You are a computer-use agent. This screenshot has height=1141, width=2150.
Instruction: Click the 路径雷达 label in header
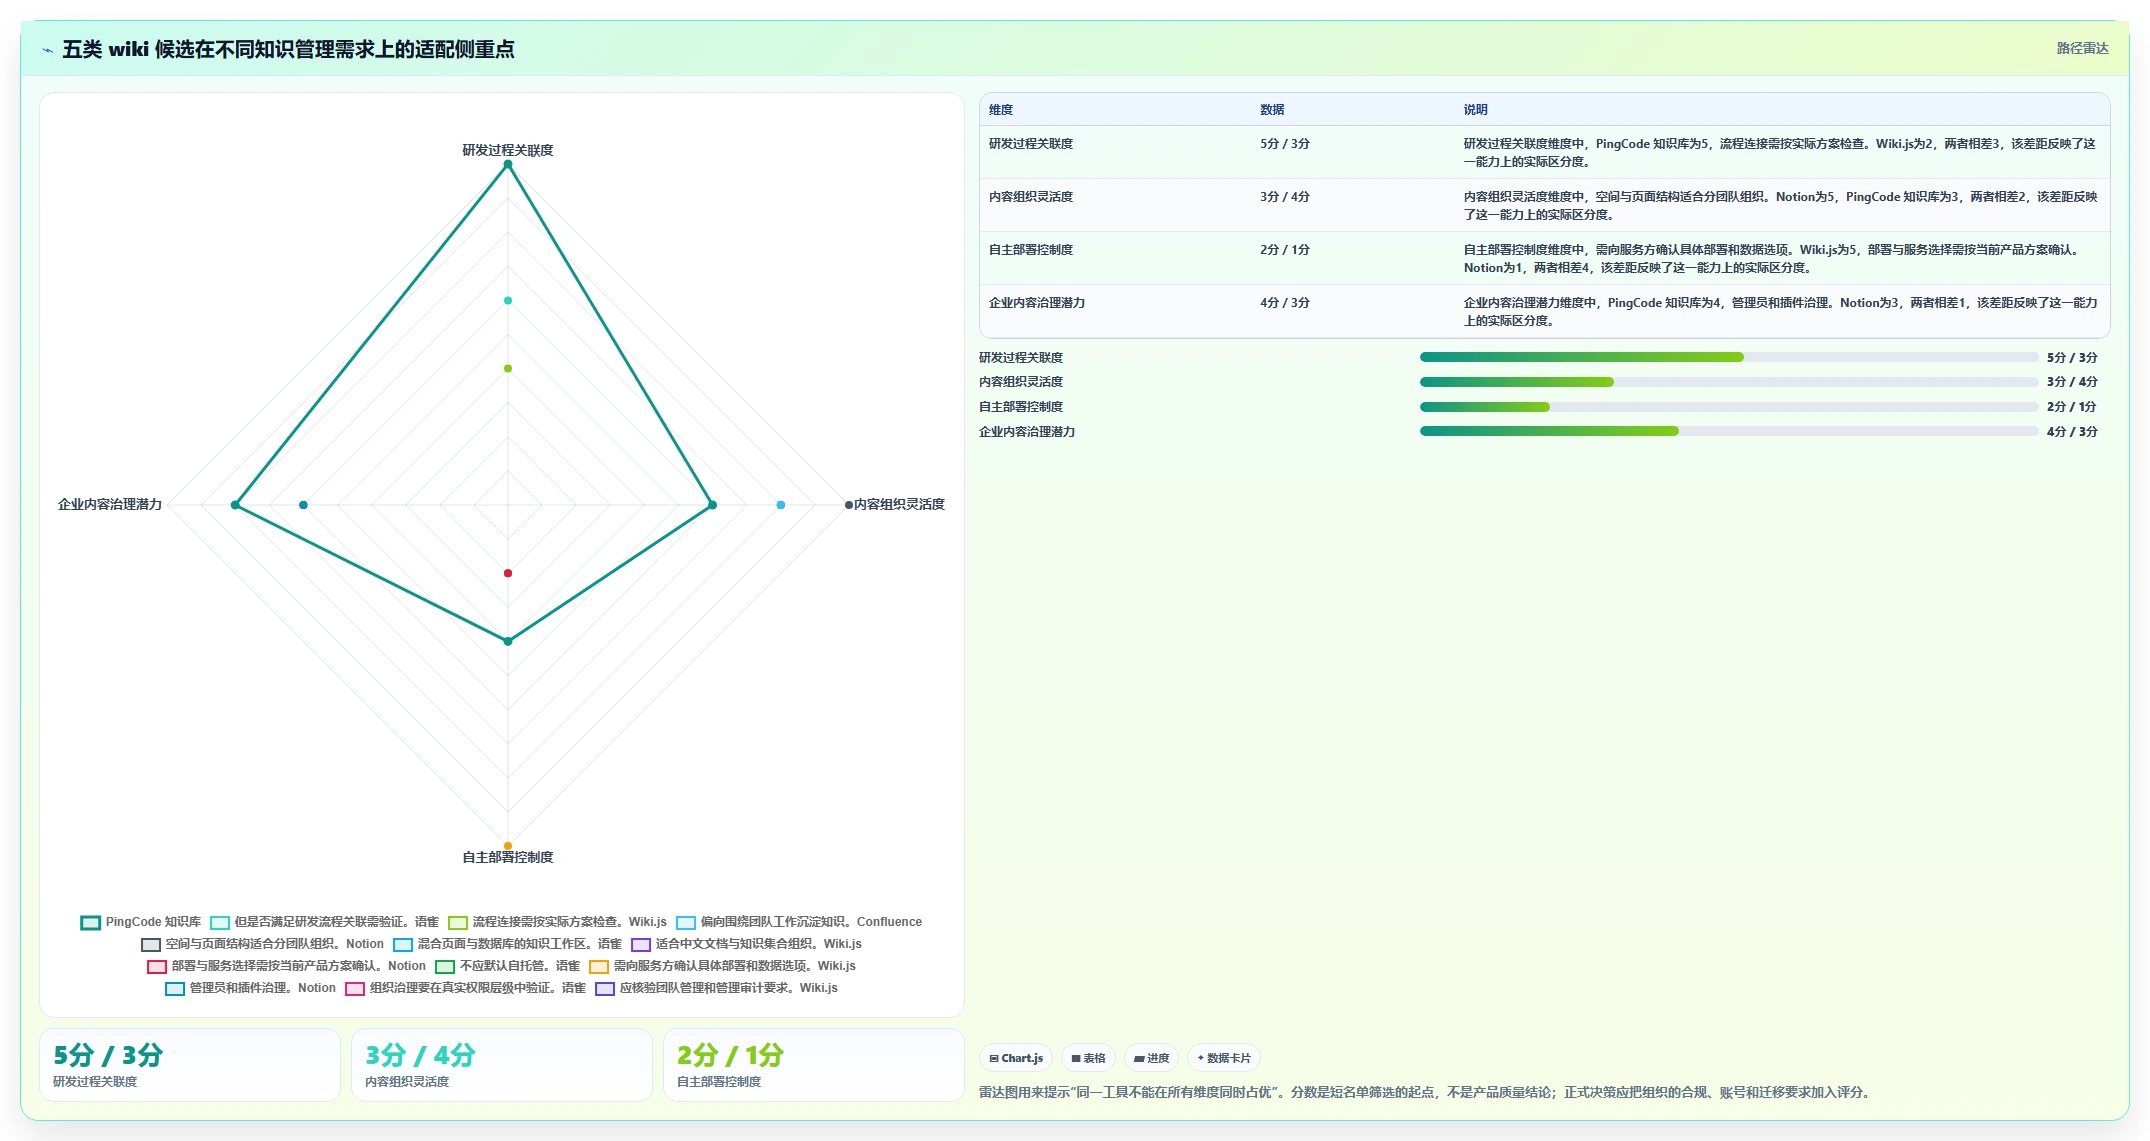tap(2082, 48)
